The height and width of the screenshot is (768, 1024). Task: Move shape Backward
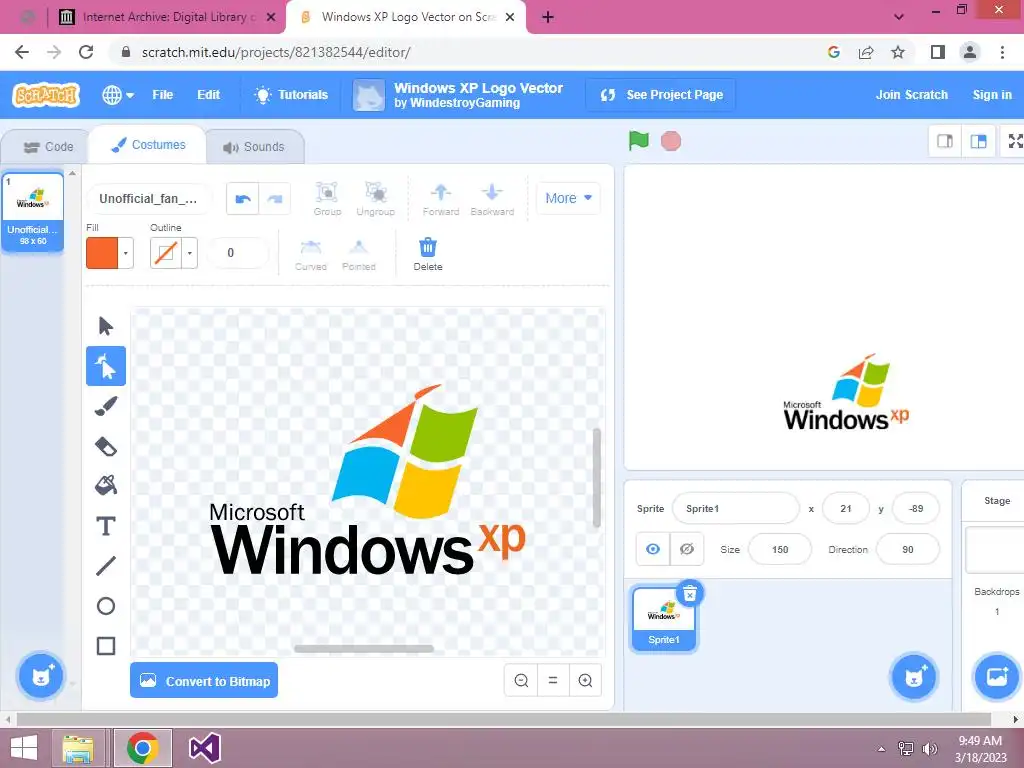[x=492, y=199]
